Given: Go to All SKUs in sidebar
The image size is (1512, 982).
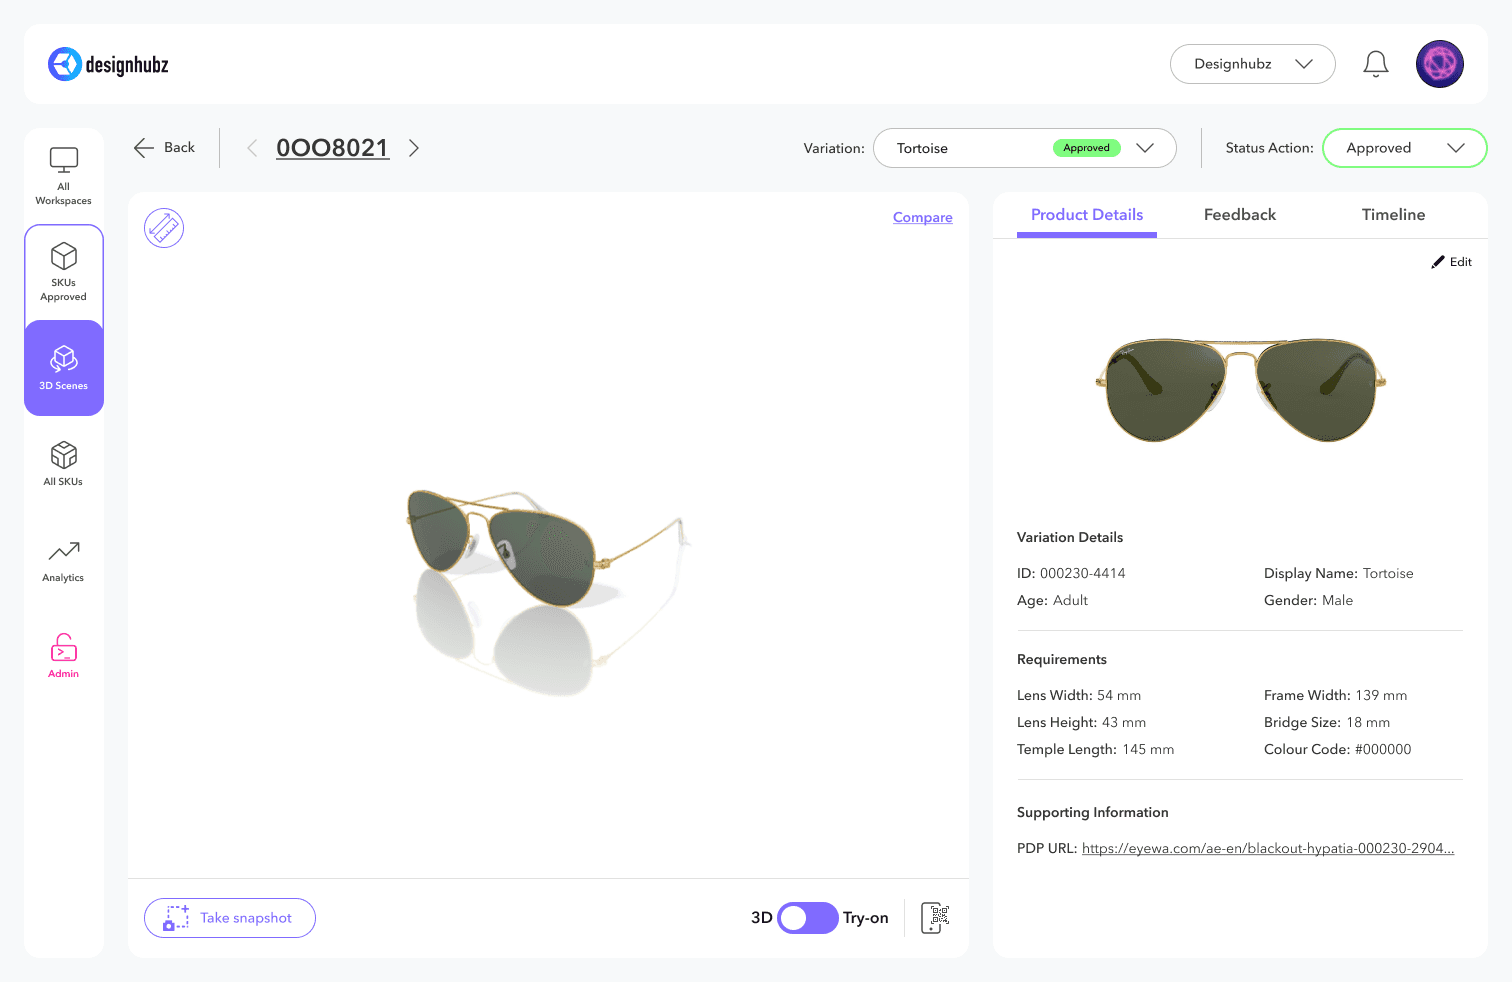Looking at the screenshot, I should [x=64, y=464].
